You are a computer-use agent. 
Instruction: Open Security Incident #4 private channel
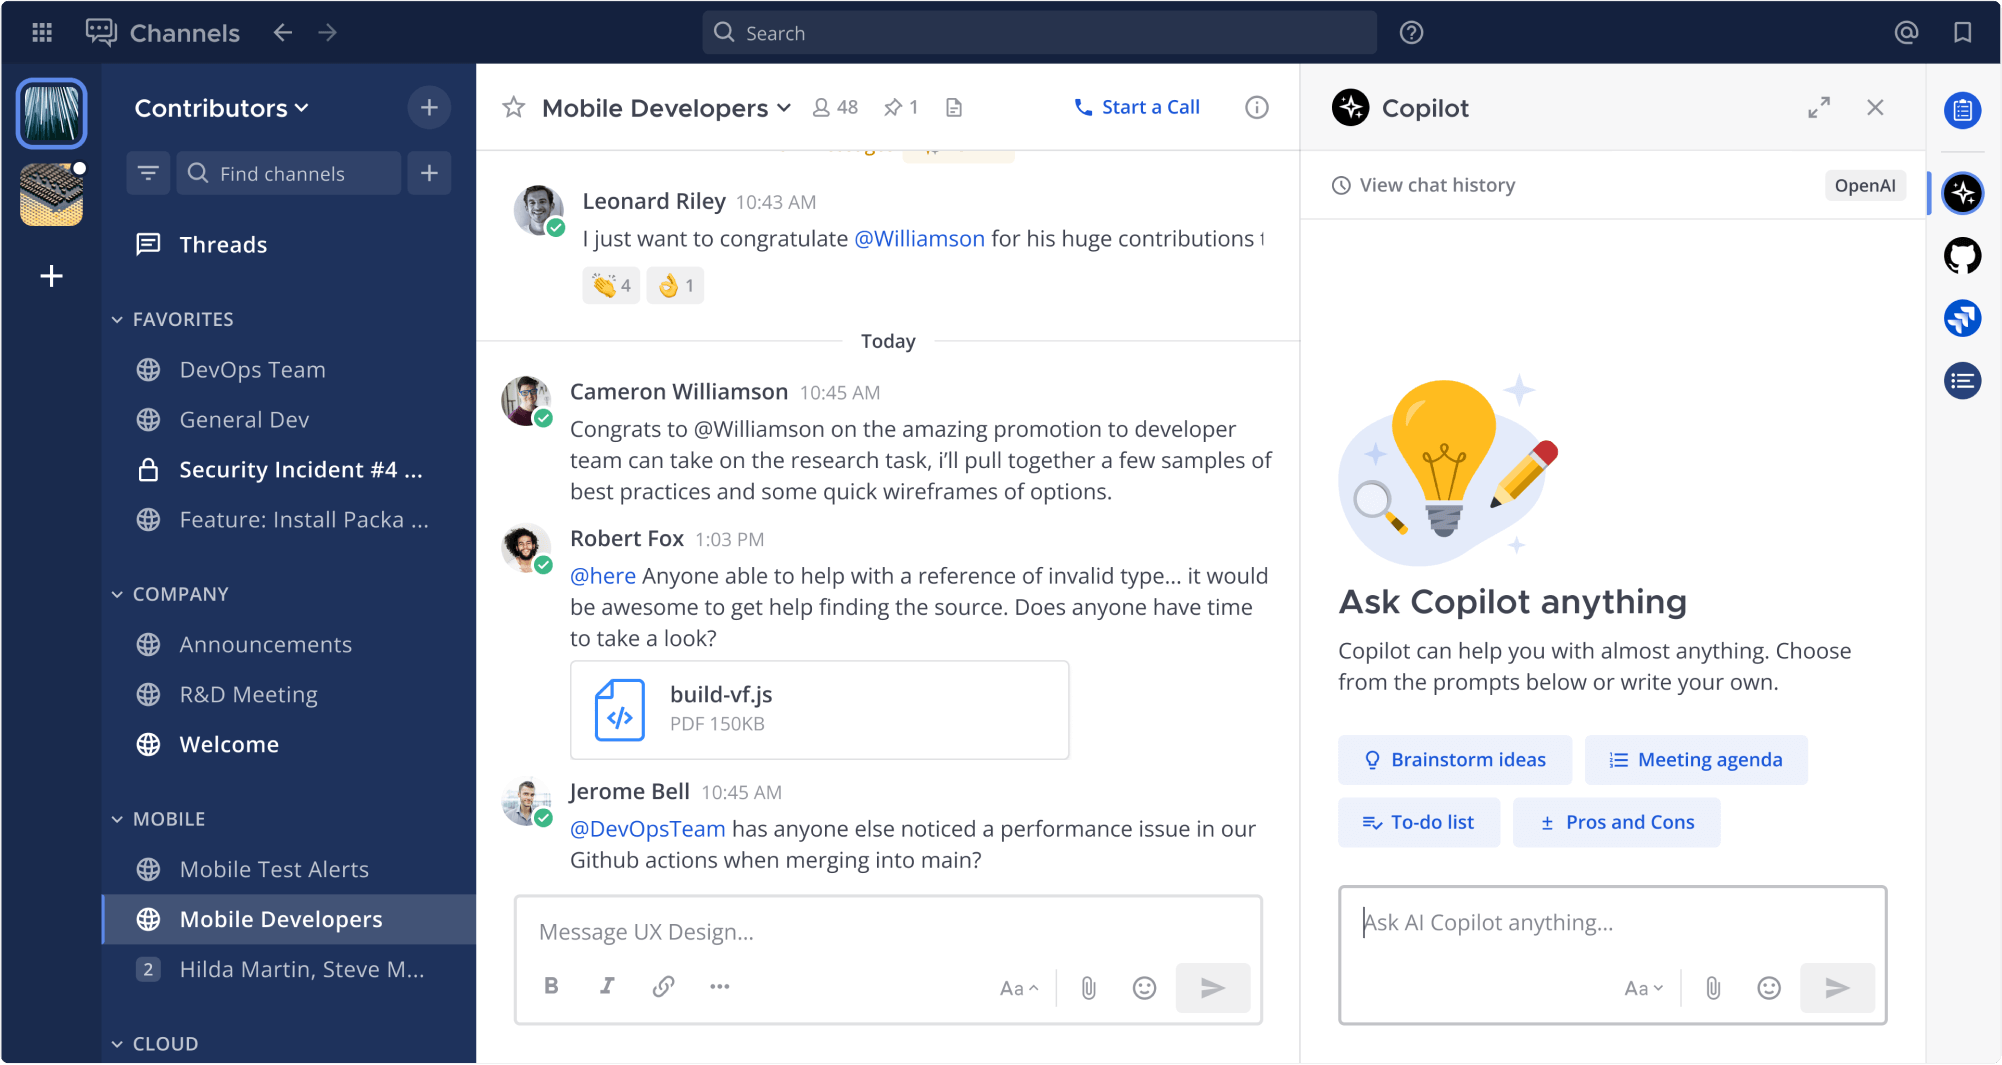pos(289,470)
